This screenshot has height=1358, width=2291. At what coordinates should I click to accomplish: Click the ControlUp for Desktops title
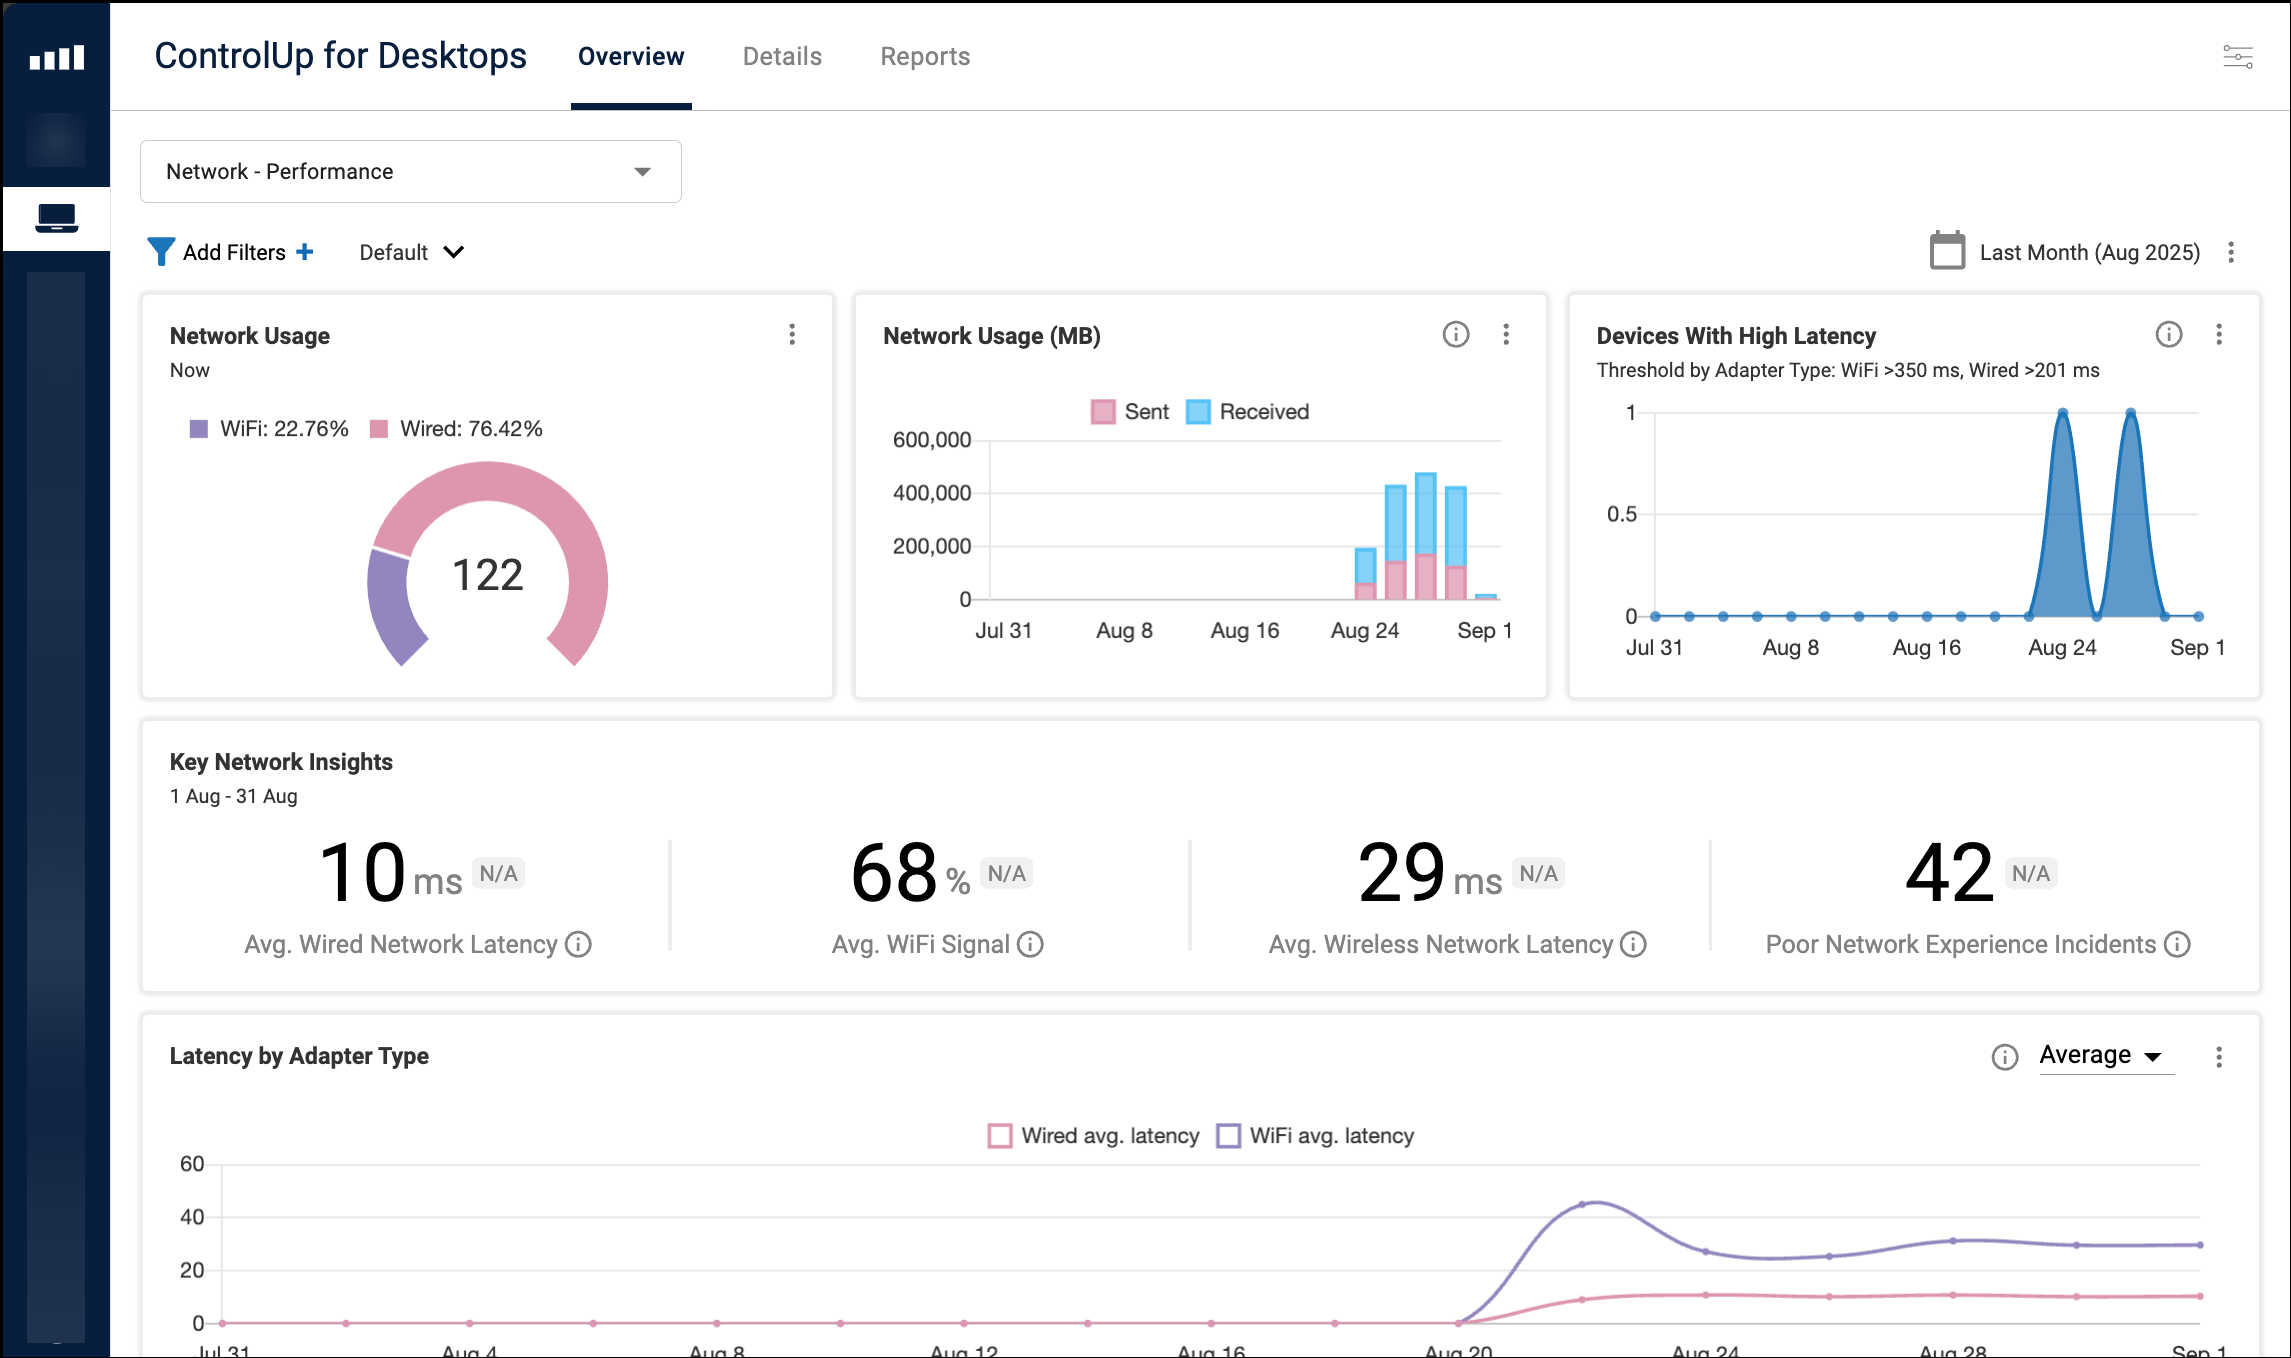[340, 56]
